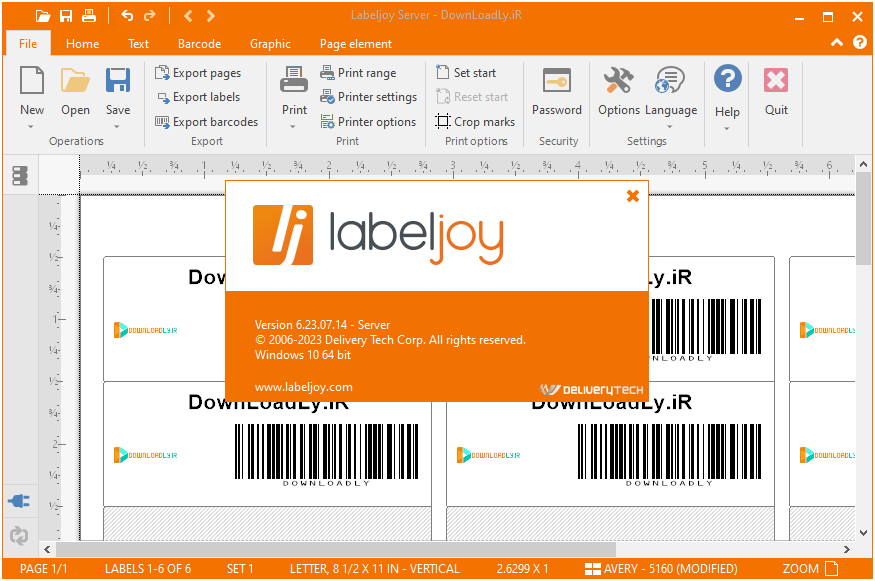Viewport: 875px width, 581px height.
Task: Expand the Print dropdown arrow
Action: point(293,127)
